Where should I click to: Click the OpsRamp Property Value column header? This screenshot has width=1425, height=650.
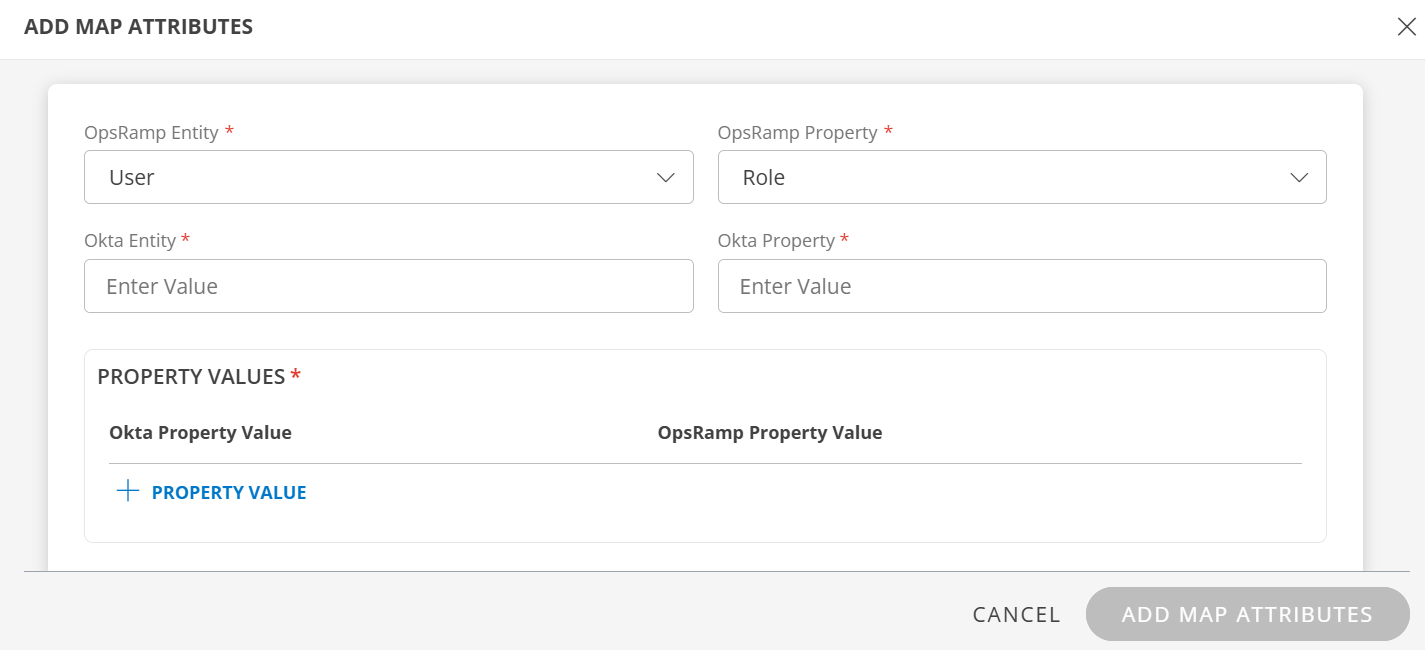pos(770,432)
